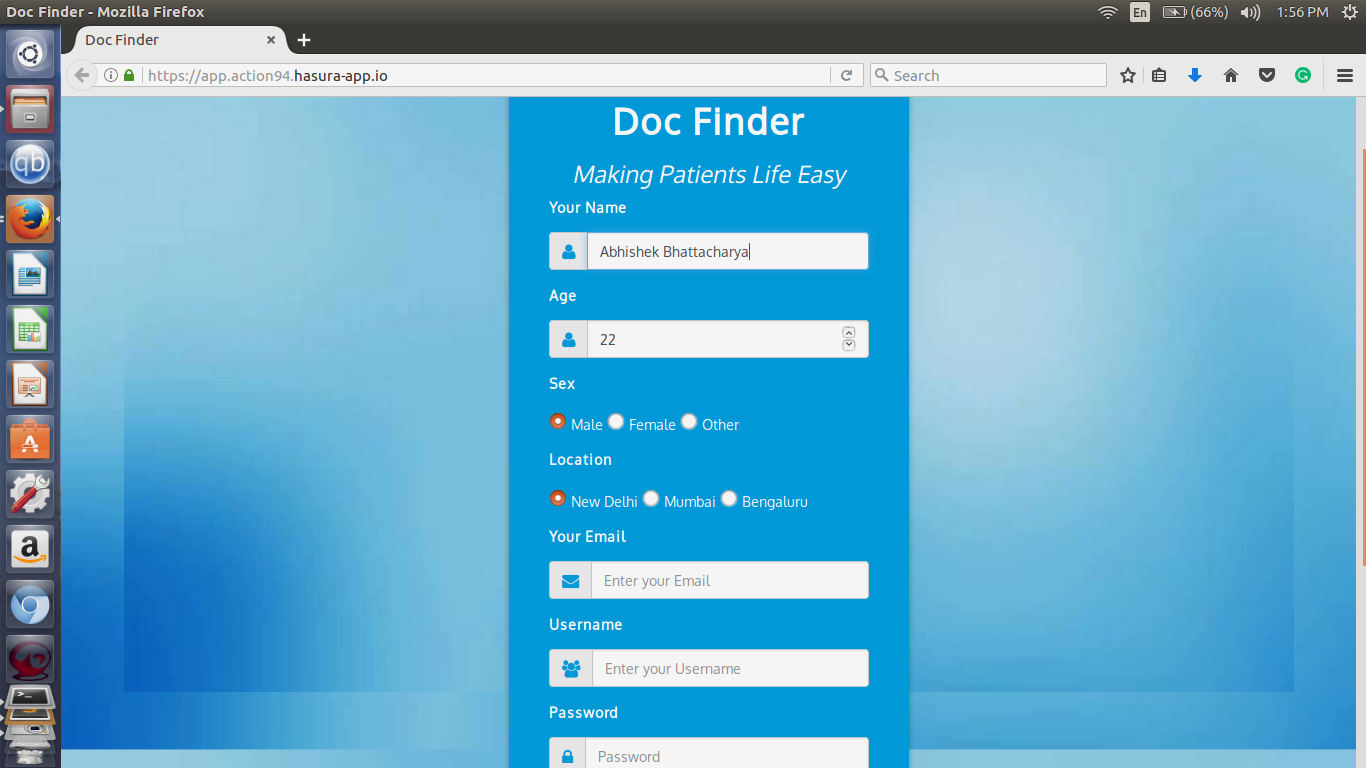Open System Settings from the launcher
The width and height of the screenshot is (1366, 768).
tap(30, 493)
